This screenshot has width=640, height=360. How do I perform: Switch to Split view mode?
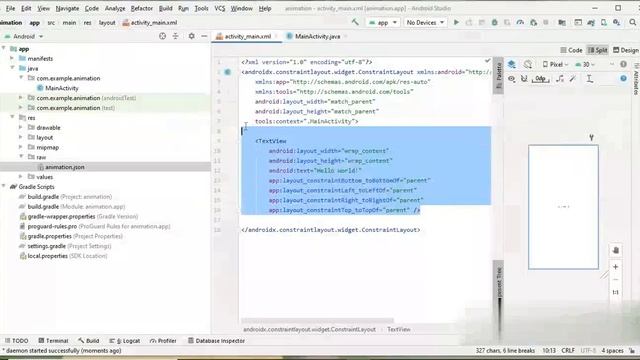[597, 50]
